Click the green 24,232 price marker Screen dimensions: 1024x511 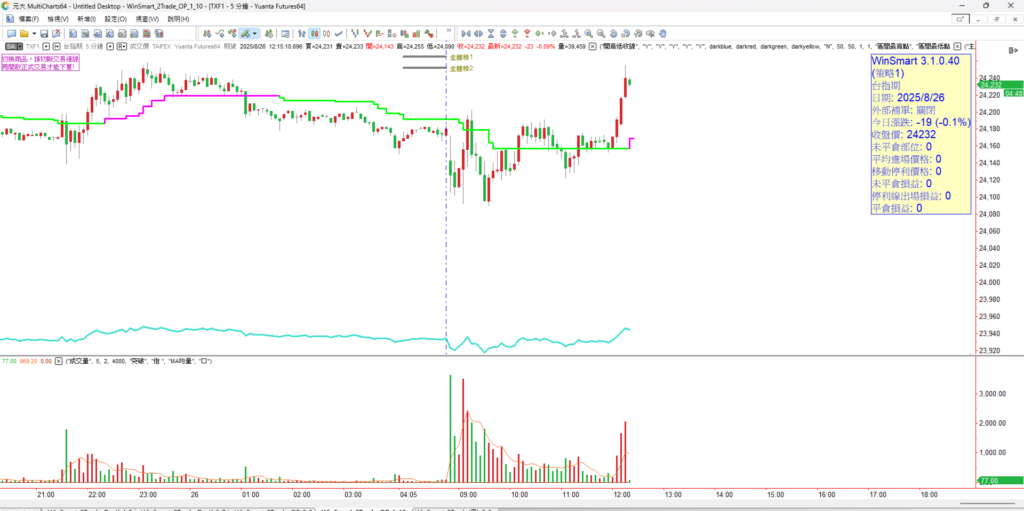[991, 85]
